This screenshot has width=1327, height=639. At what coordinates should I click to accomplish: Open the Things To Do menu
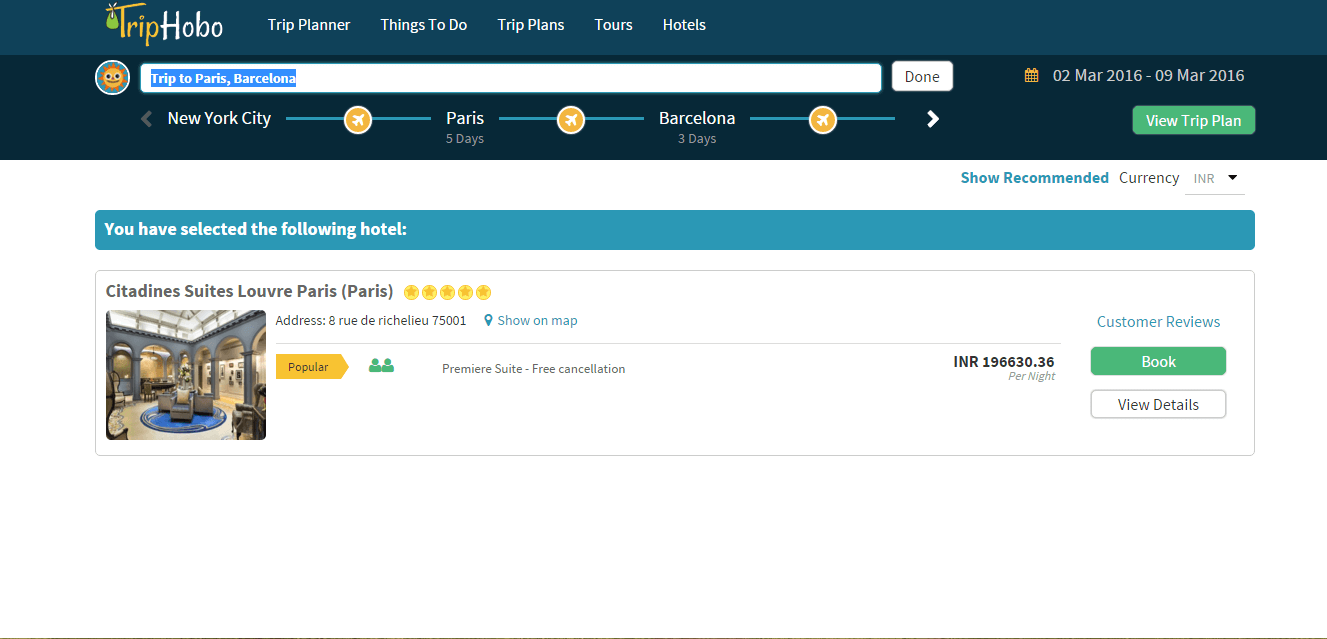click(424, 25)
